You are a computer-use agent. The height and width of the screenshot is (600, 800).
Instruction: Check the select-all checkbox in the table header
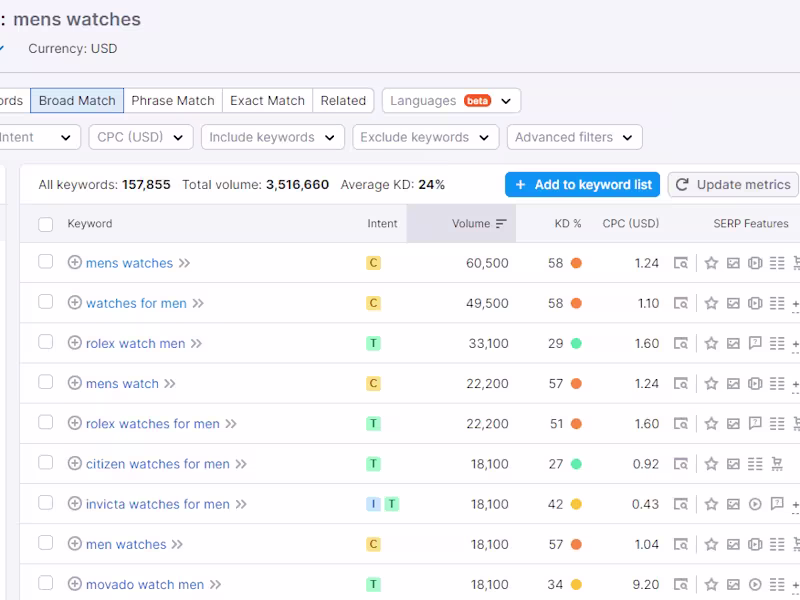pos(45,224)
